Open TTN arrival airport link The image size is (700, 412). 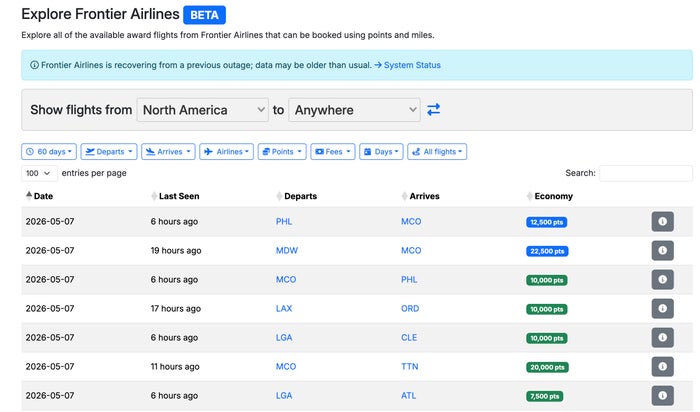[409, 366]
